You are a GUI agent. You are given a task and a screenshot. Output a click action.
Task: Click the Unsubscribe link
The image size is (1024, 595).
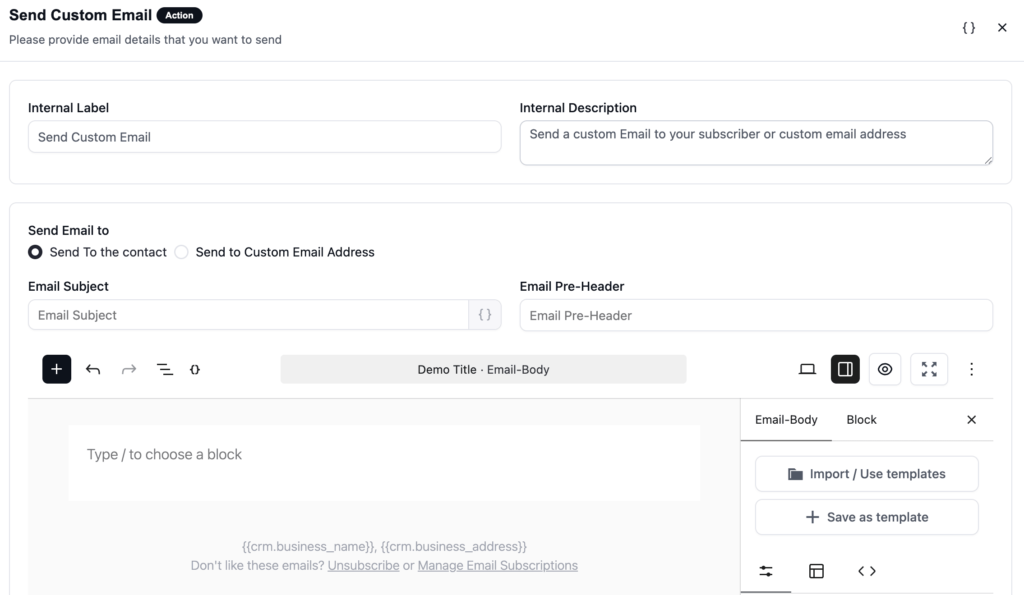coord(363,566)
